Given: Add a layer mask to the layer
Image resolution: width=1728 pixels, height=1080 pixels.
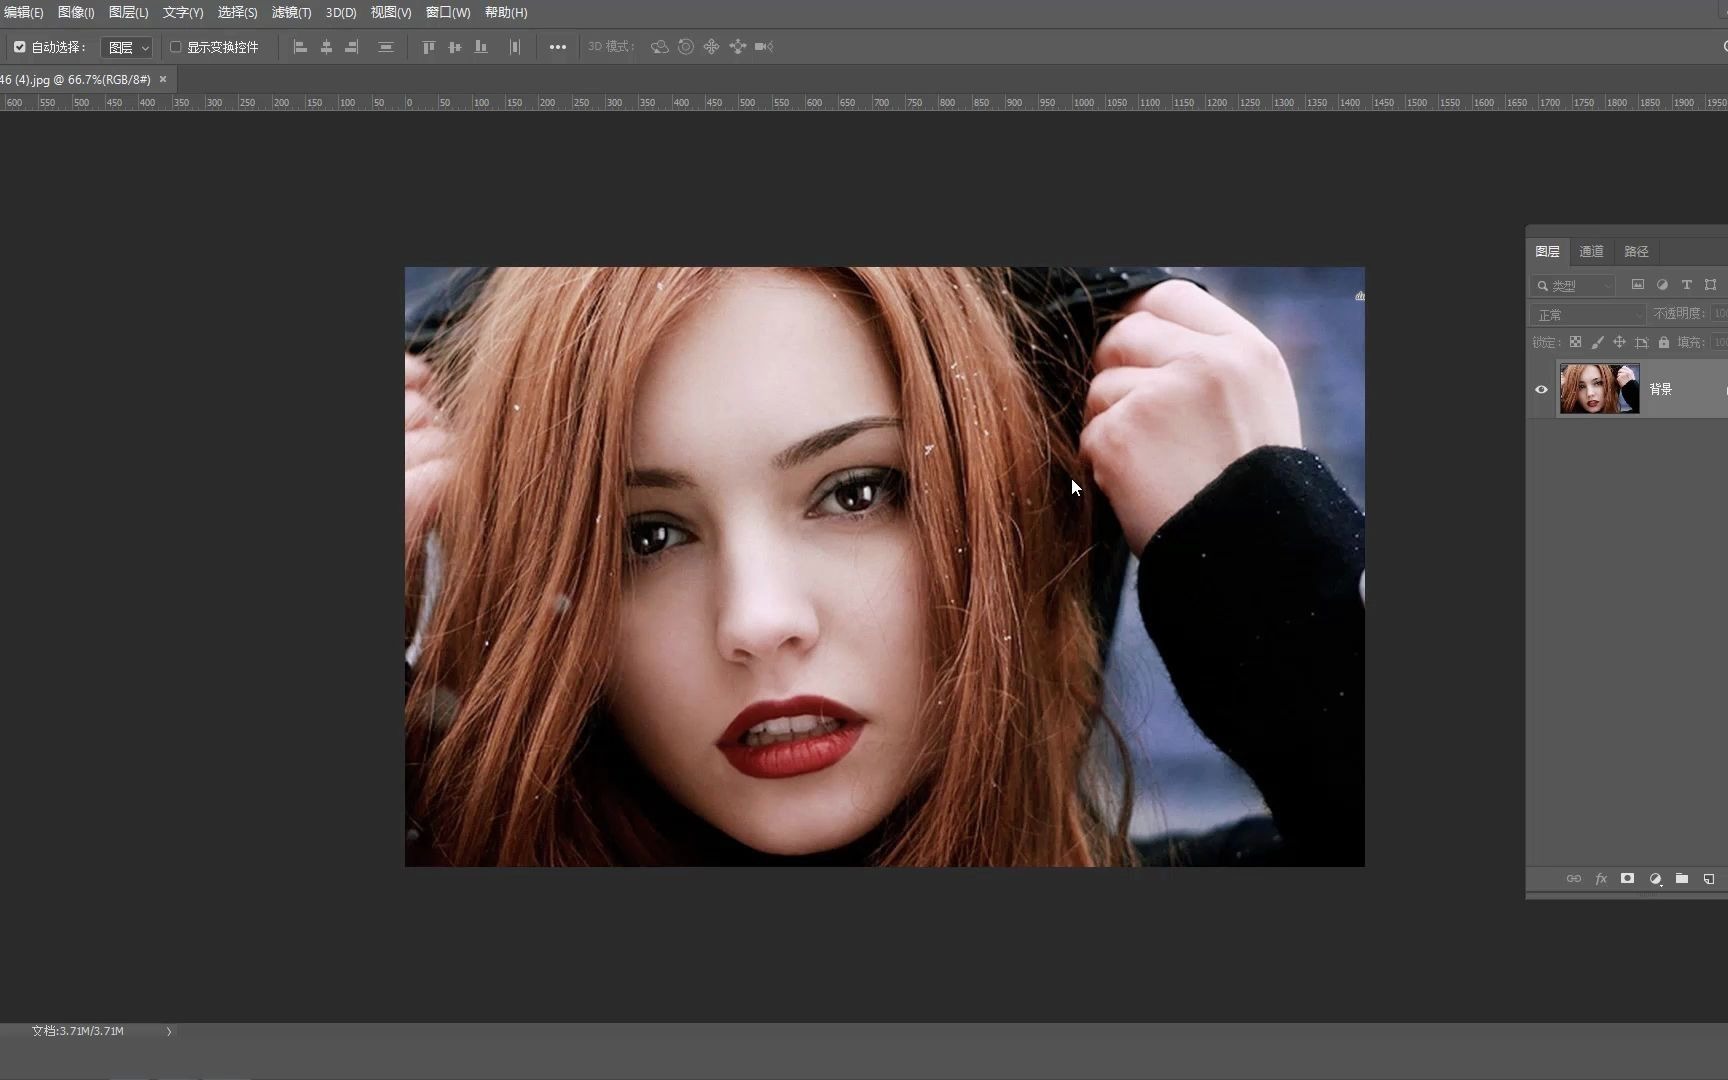Looking at the screenshot, I should (1627, 879).
